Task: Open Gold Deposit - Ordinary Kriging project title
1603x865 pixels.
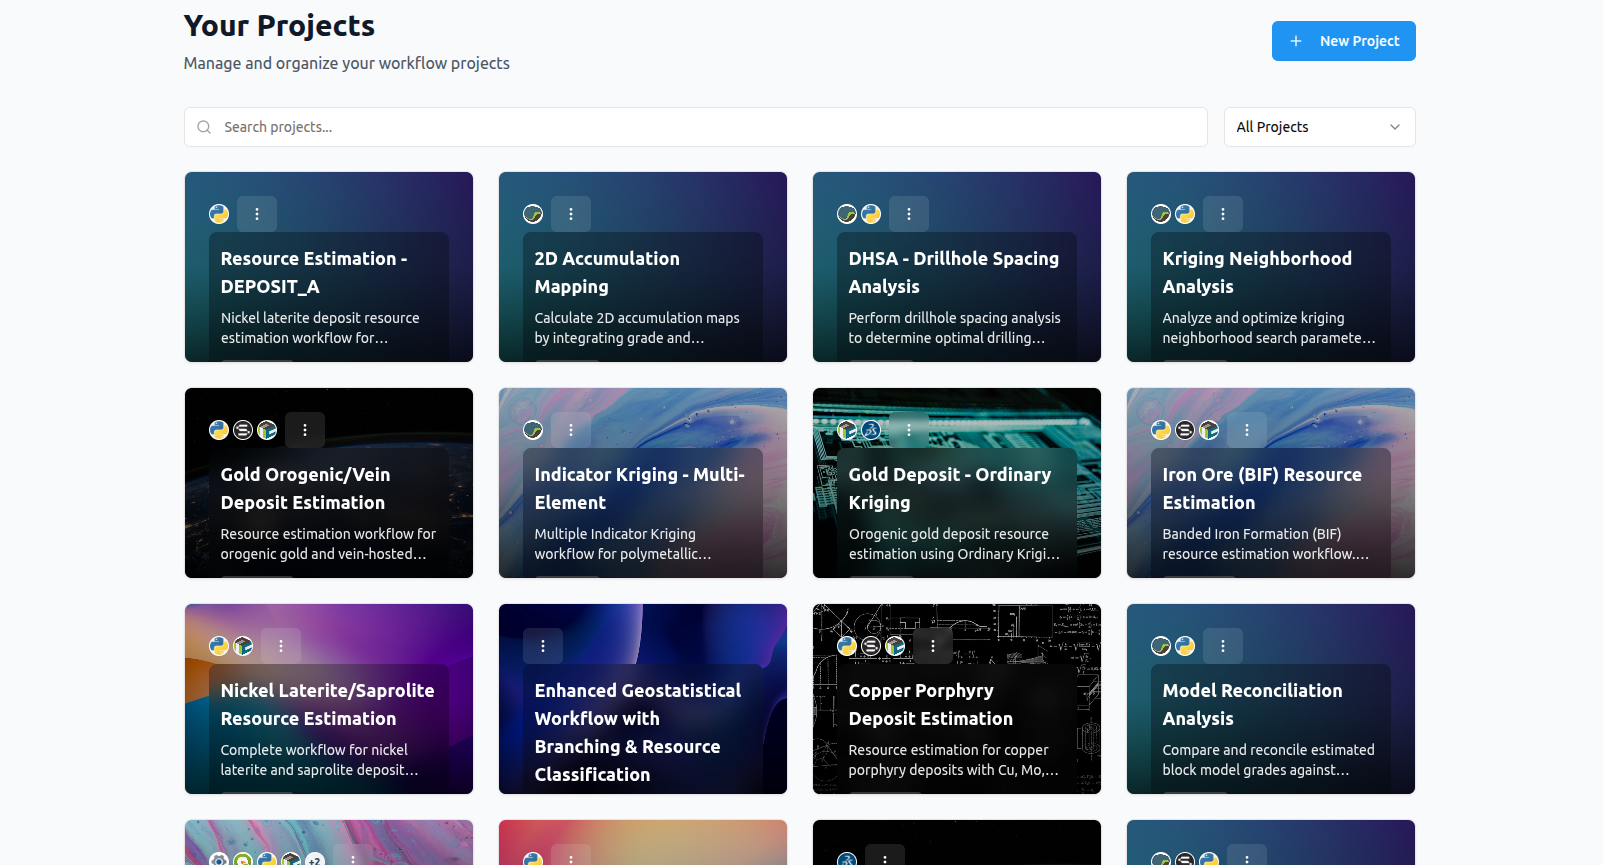Action: (x=950, y=488)
